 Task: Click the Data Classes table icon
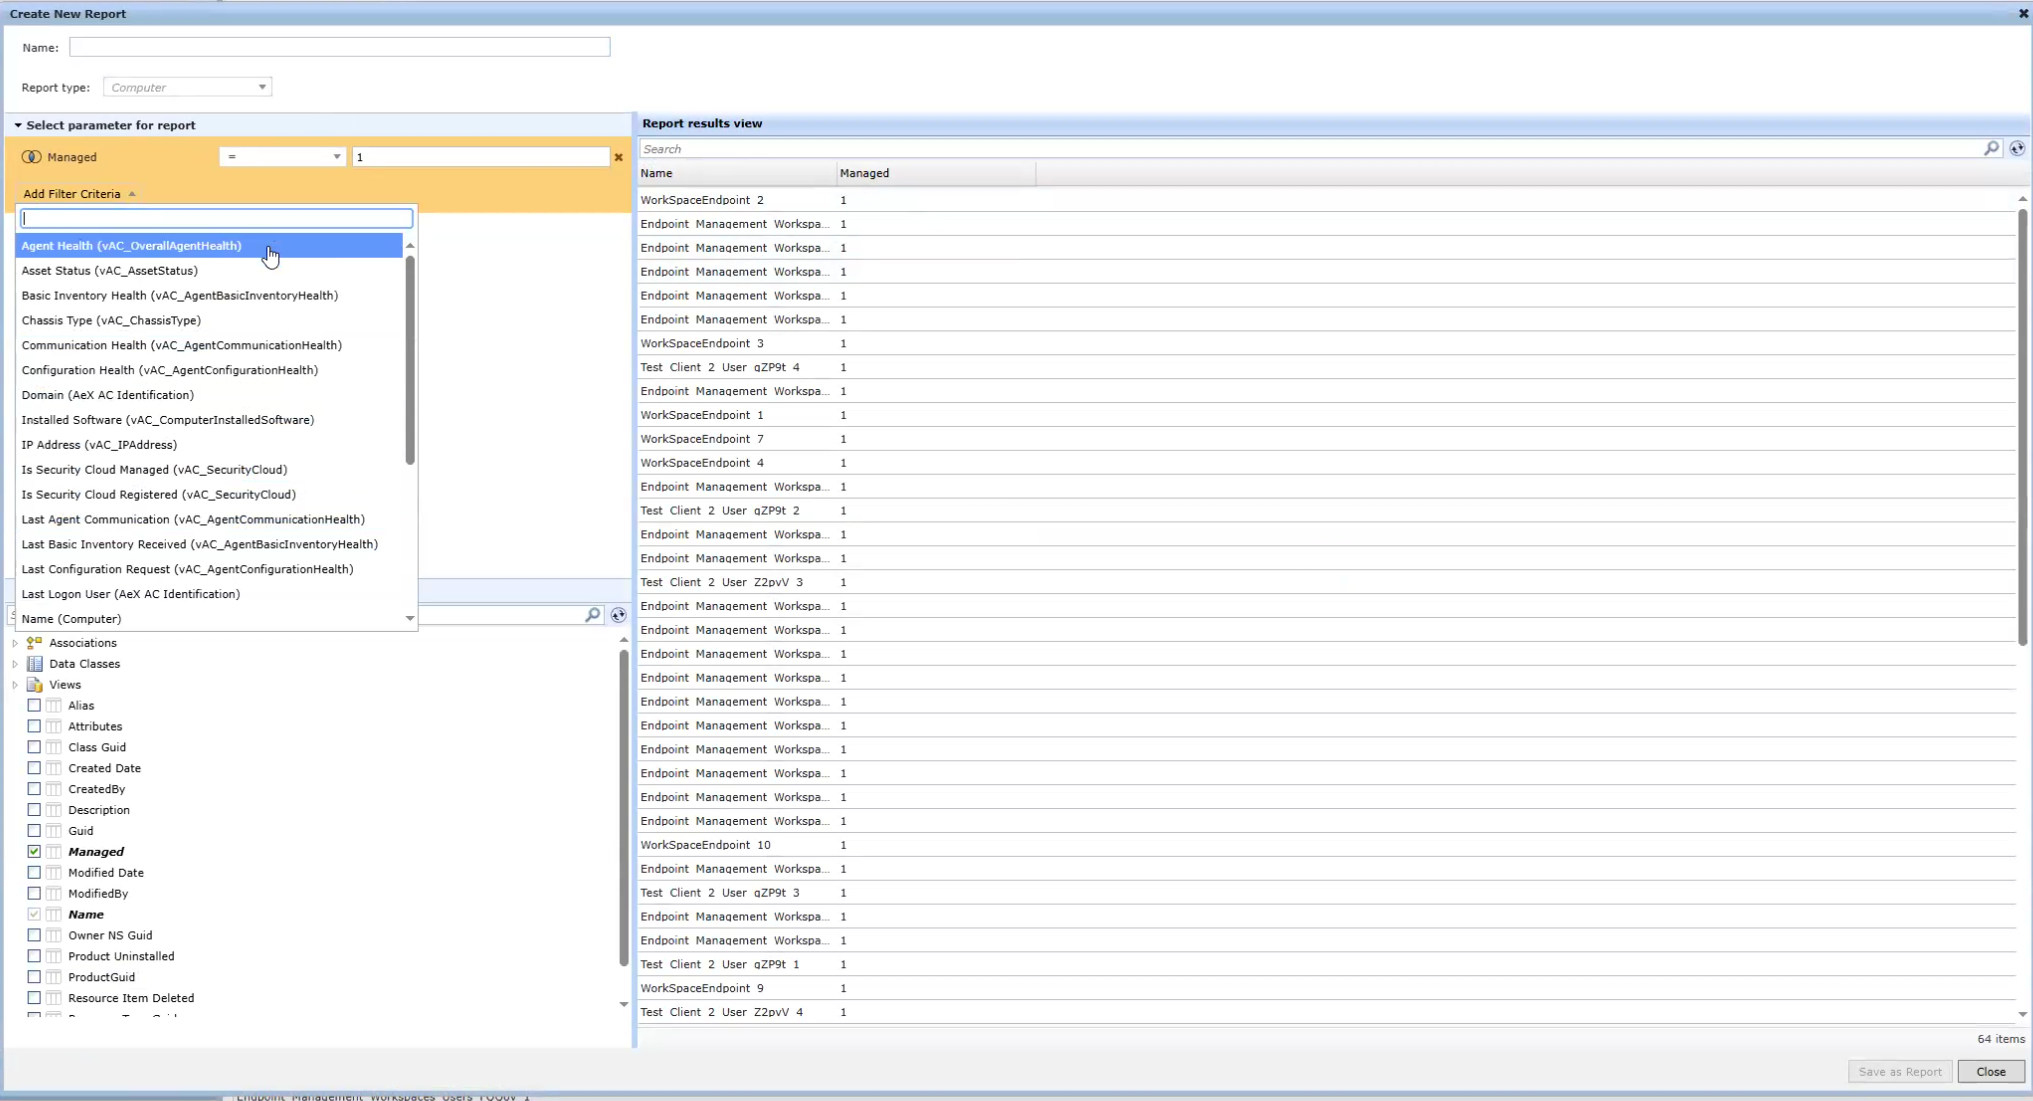(35, 664)
